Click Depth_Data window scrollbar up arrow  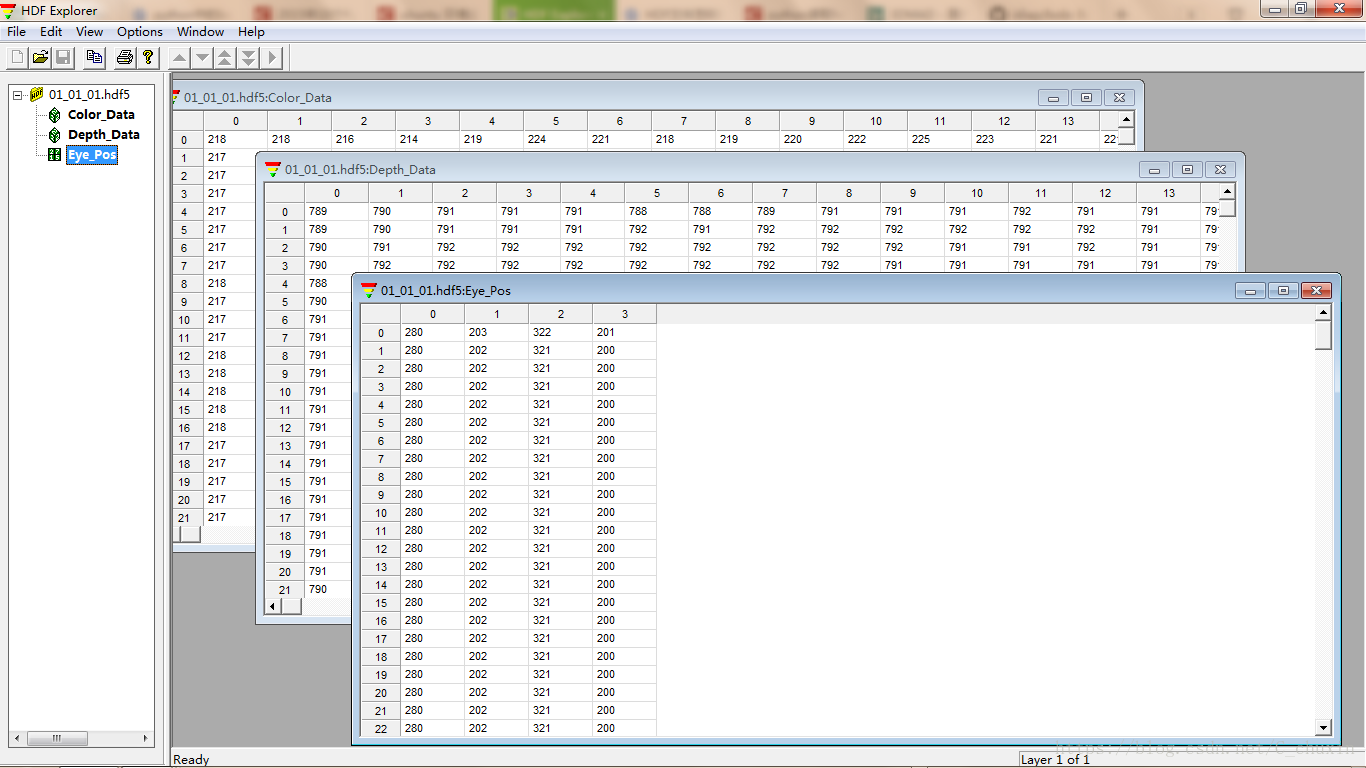(1228, 191)
